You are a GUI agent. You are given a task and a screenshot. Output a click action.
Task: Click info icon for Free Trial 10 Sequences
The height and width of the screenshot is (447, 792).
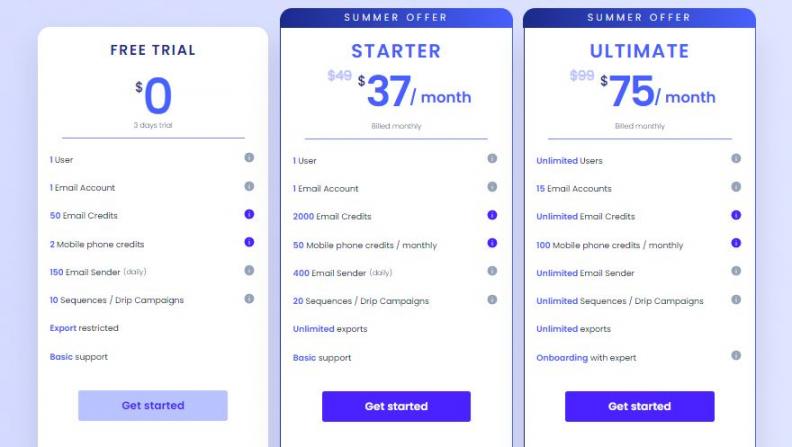point(249,298)
